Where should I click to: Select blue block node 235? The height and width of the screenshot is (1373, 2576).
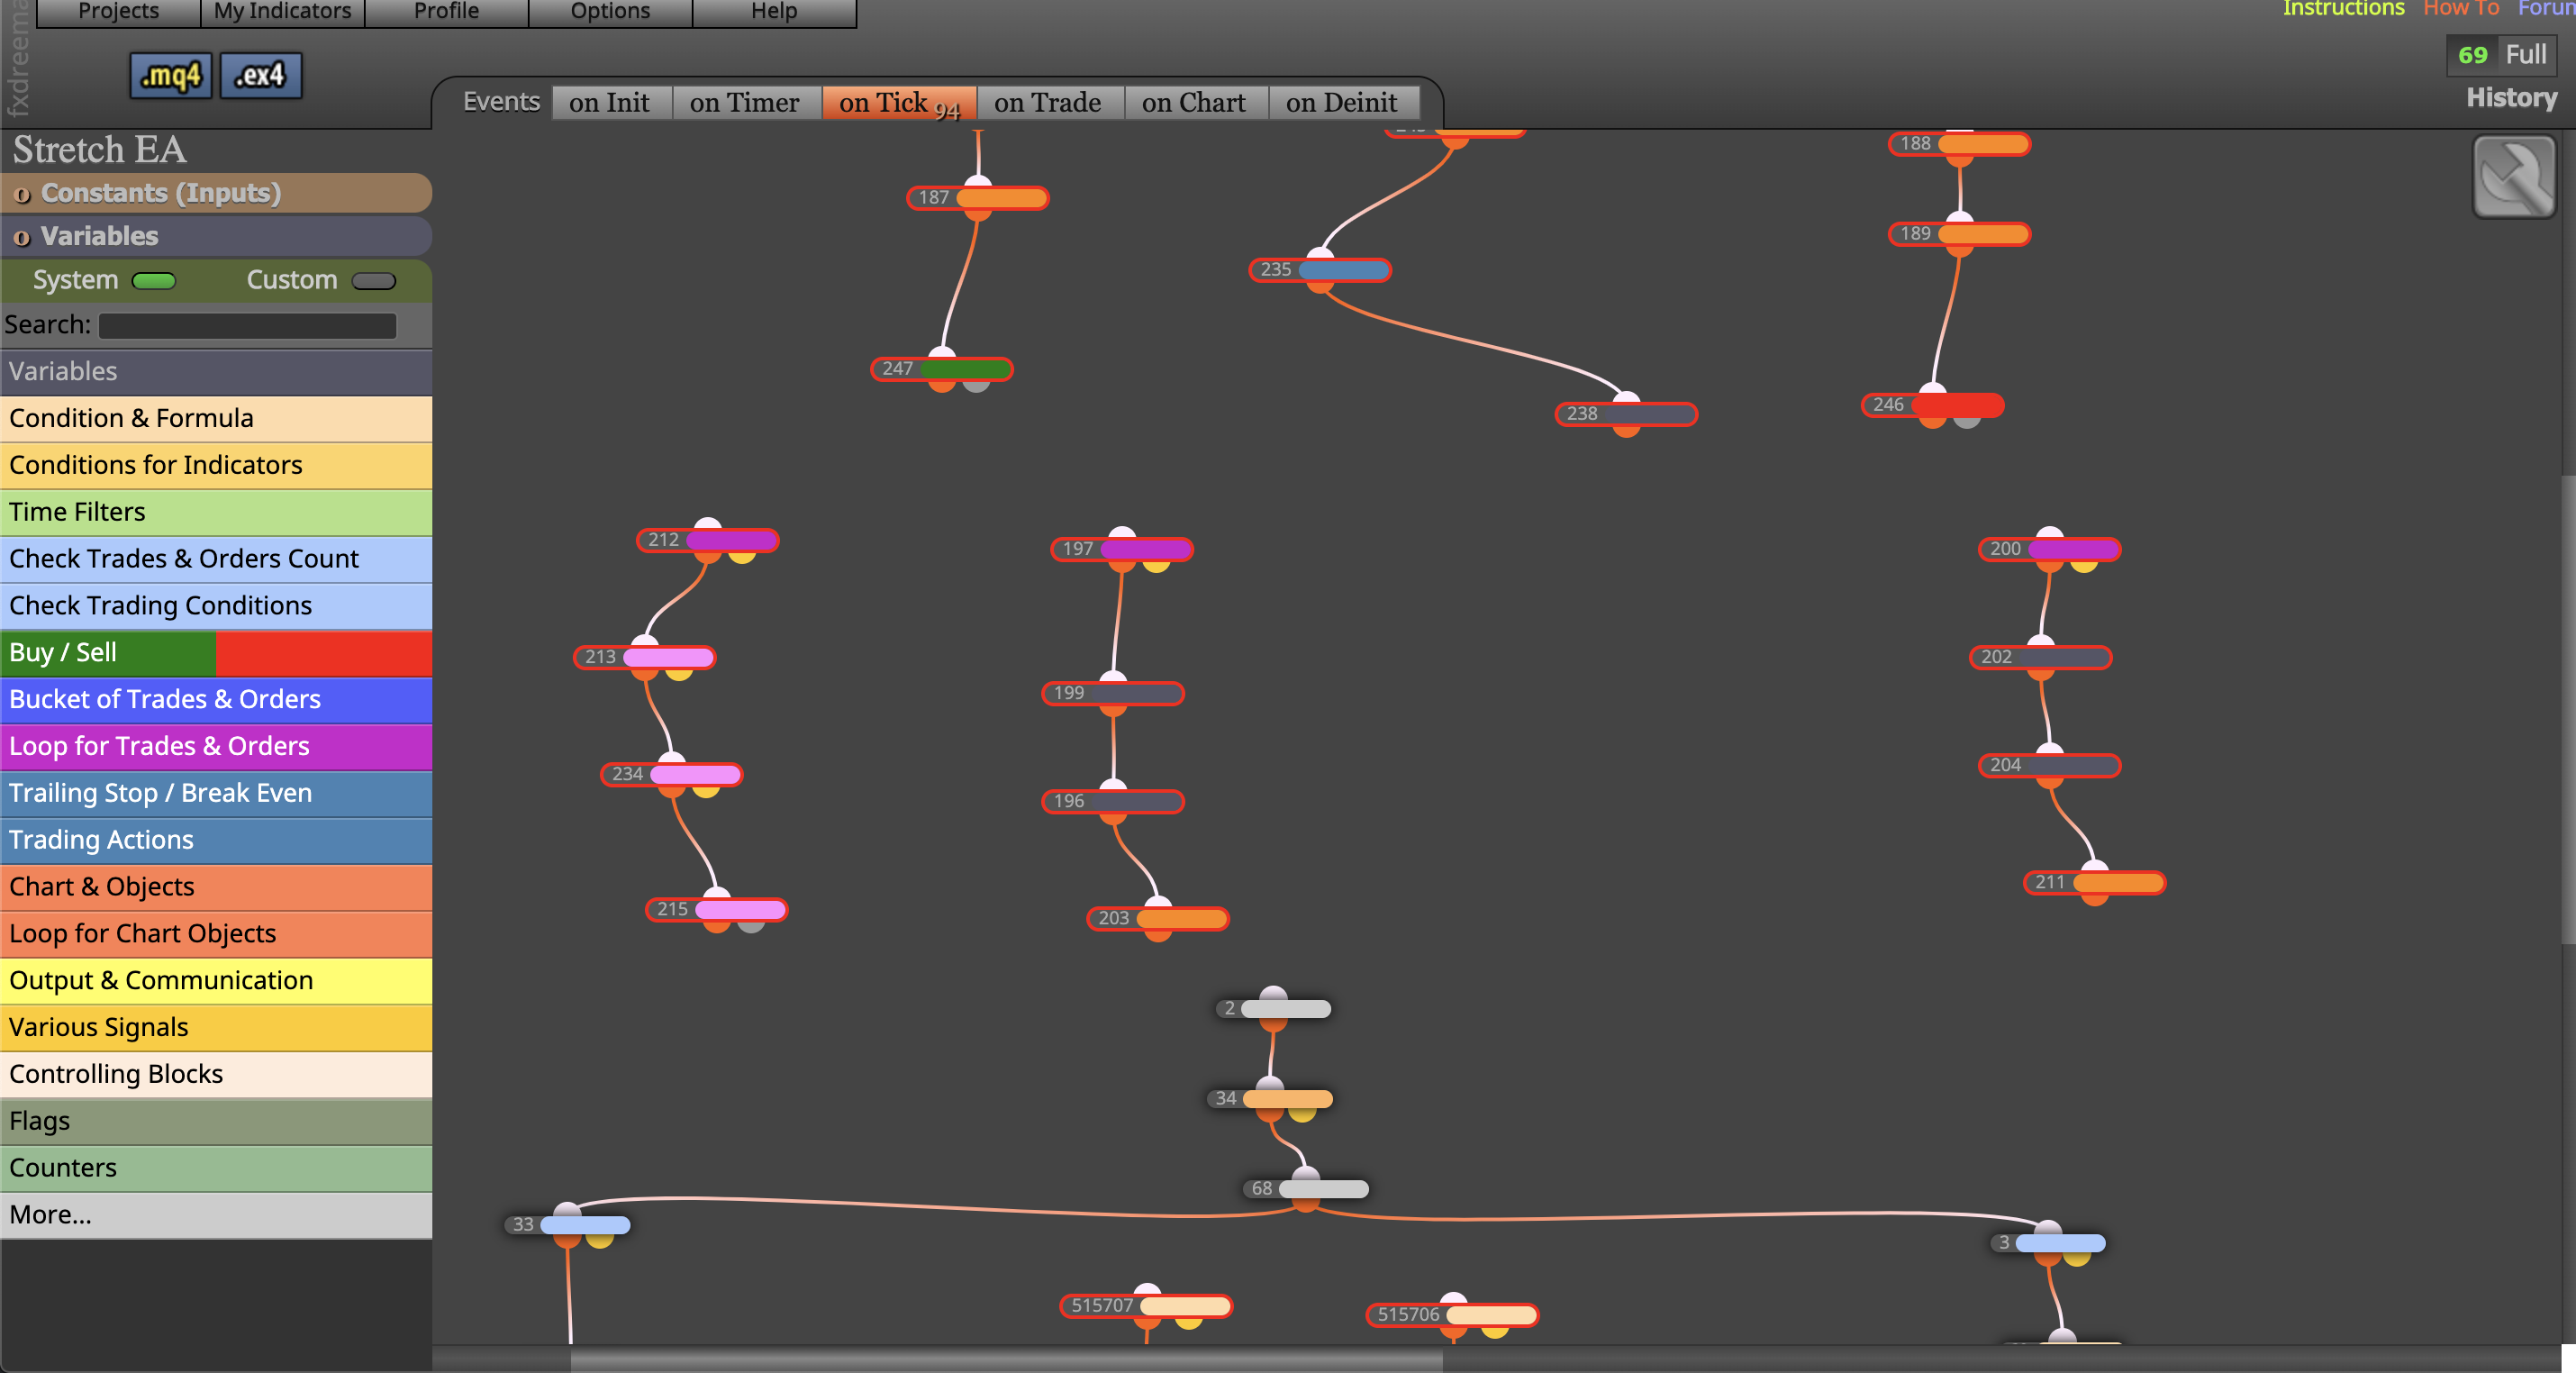tap(1320, 270)
